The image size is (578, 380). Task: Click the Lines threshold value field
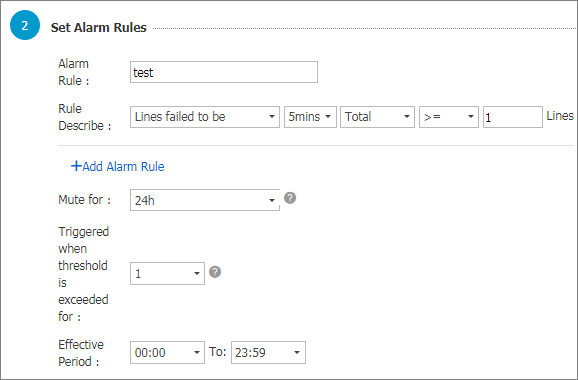click(x=512, y=117)
